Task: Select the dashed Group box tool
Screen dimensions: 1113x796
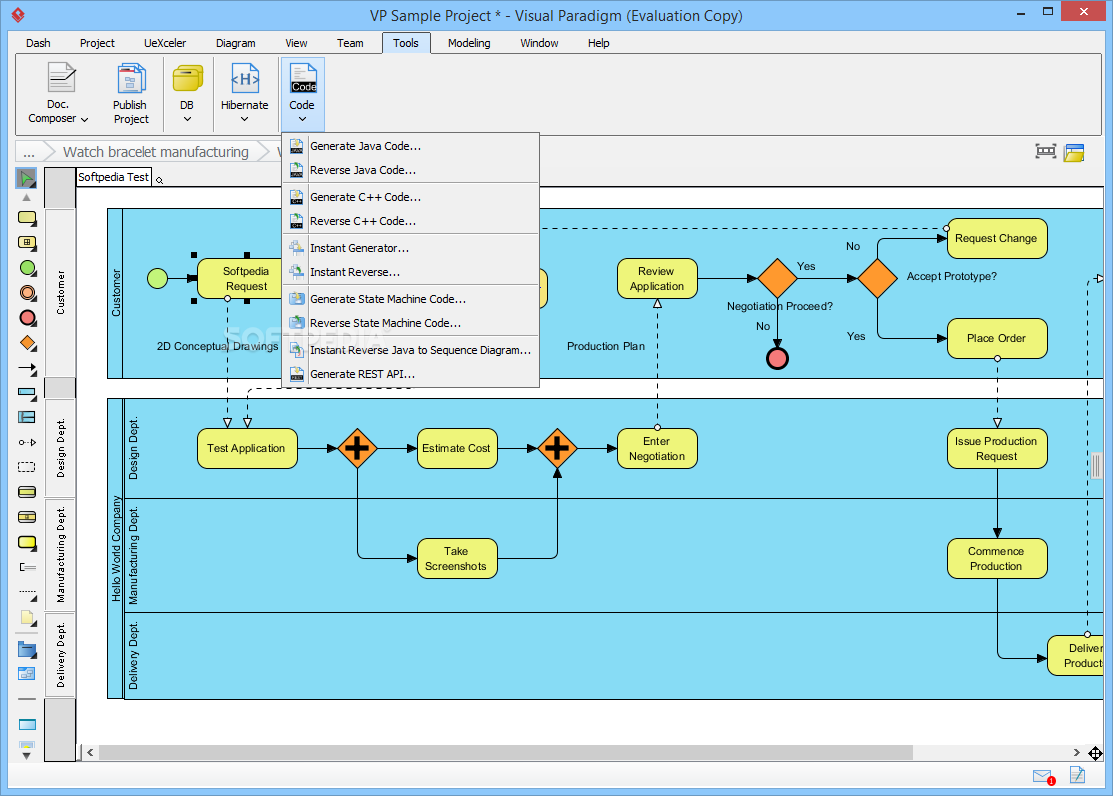Action: click(26, 467)
